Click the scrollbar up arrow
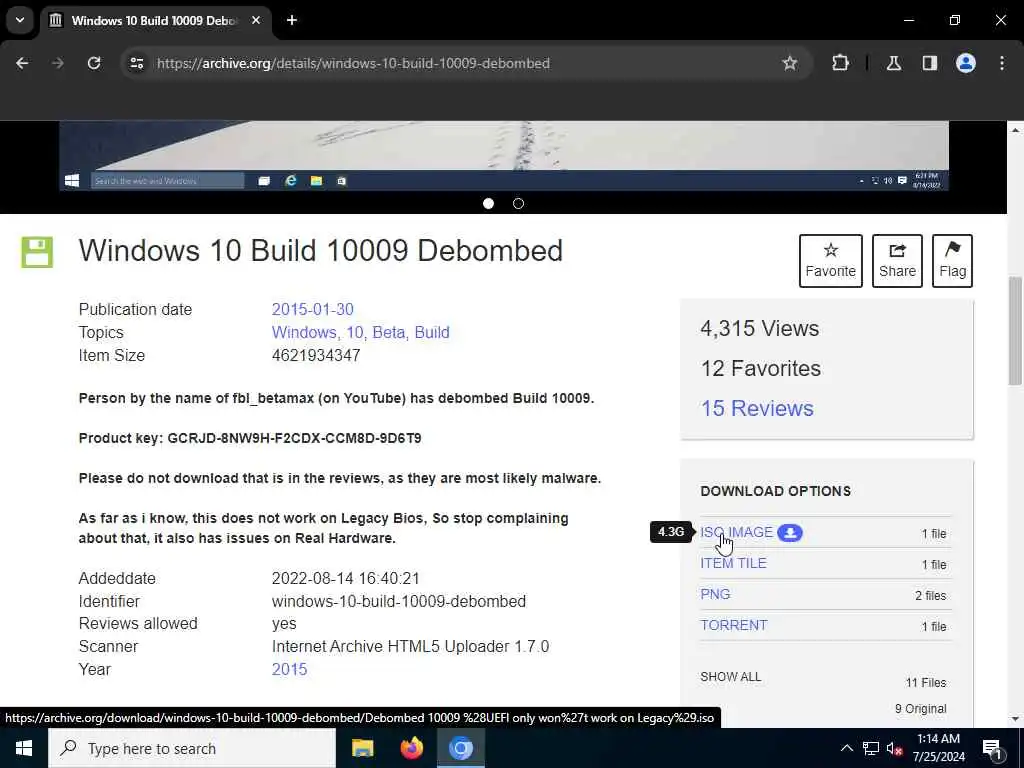This screenshot has width=1024, height=768. tap(1015, 131)
